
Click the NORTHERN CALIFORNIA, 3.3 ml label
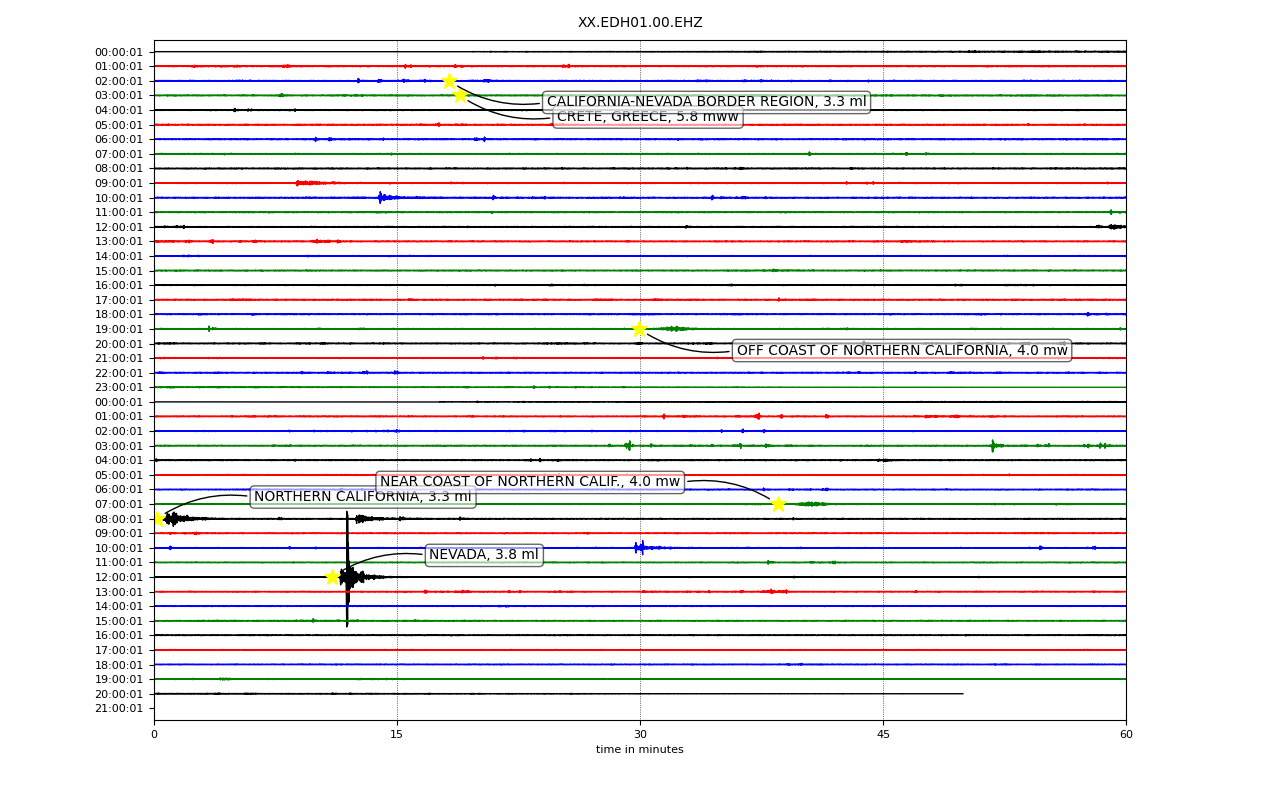pos(362,497)
